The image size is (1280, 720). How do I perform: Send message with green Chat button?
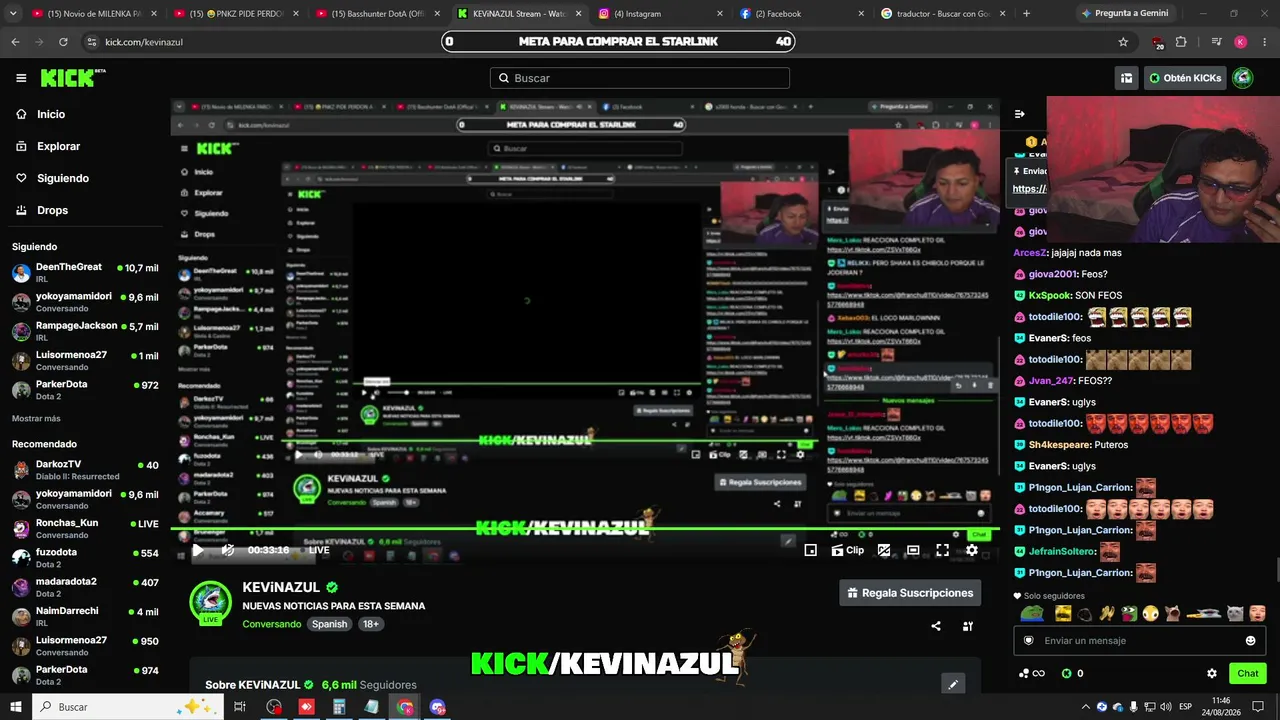point(1247,673)
